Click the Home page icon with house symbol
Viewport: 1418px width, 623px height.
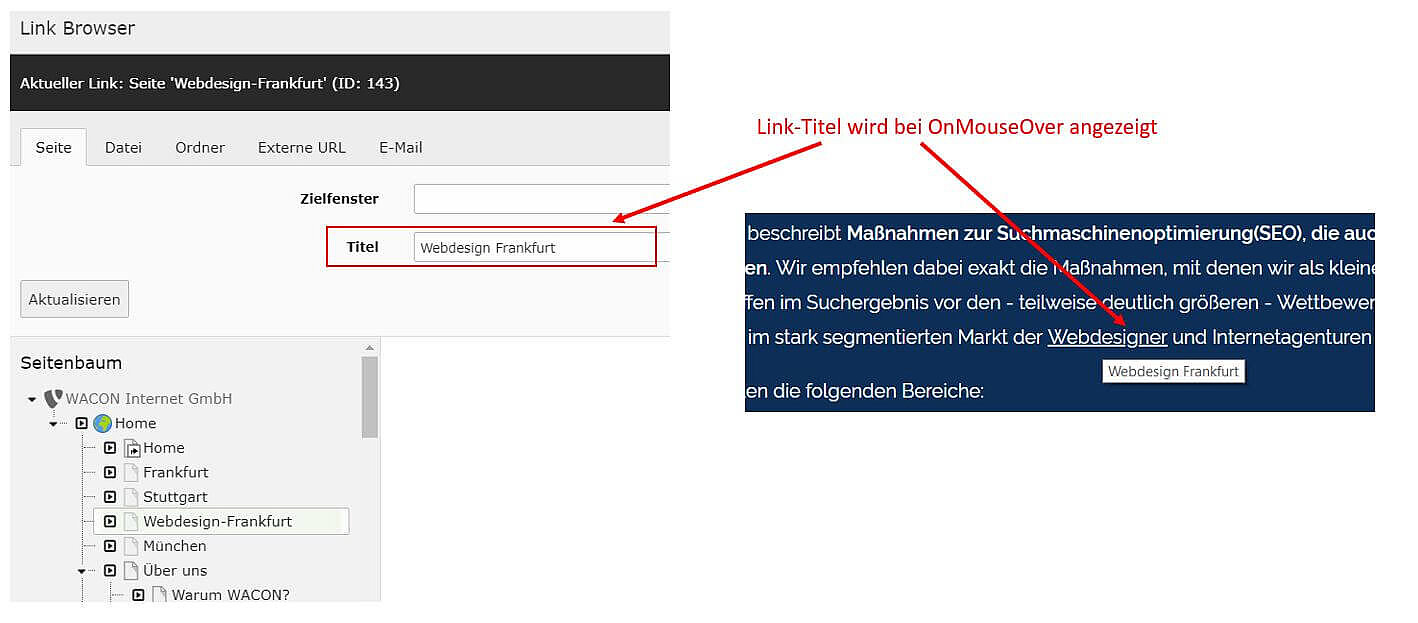point(134,447)
